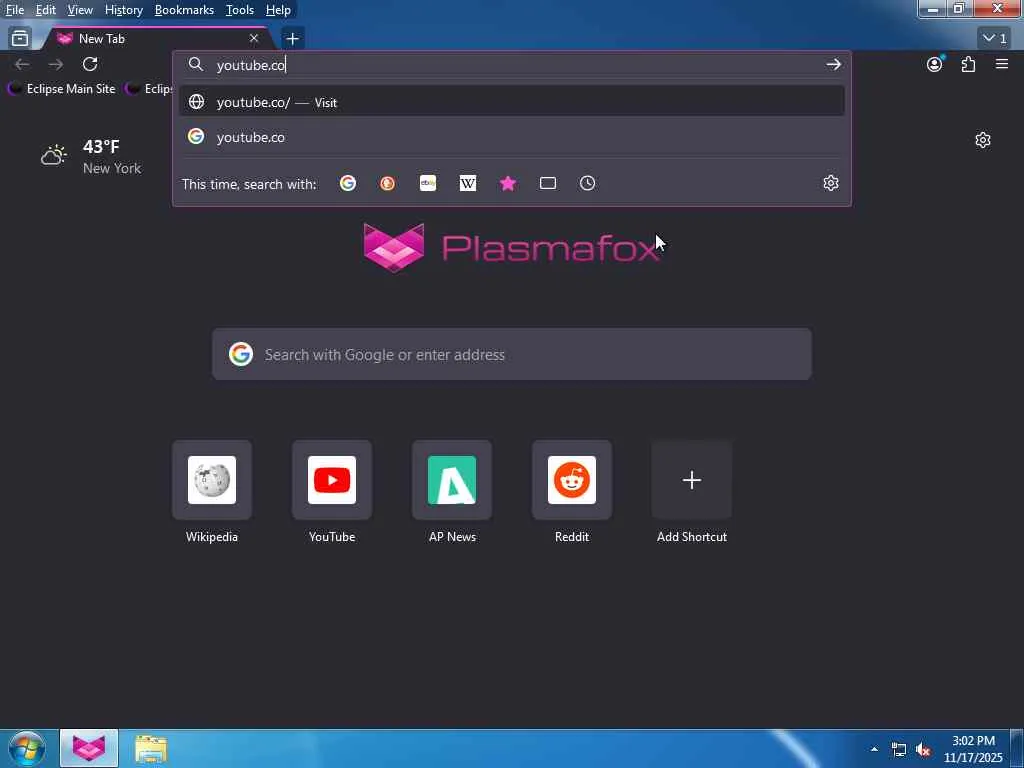Open the Eclipse Main Site bookmark

(62, 89)
